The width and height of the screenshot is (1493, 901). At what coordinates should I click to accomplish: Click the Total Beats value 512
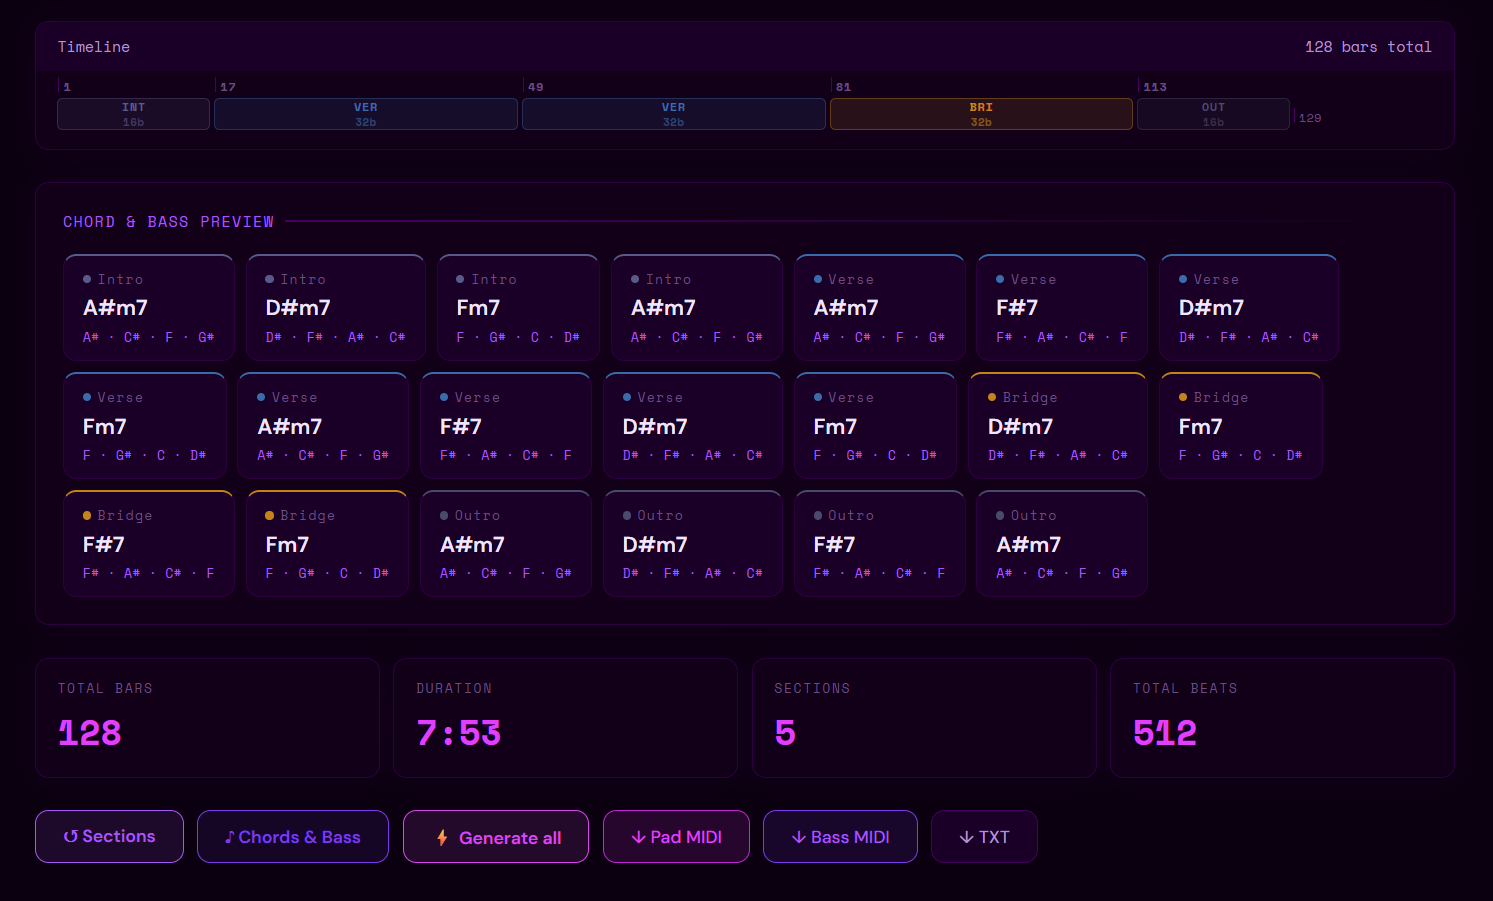[x=1165, y=733]
